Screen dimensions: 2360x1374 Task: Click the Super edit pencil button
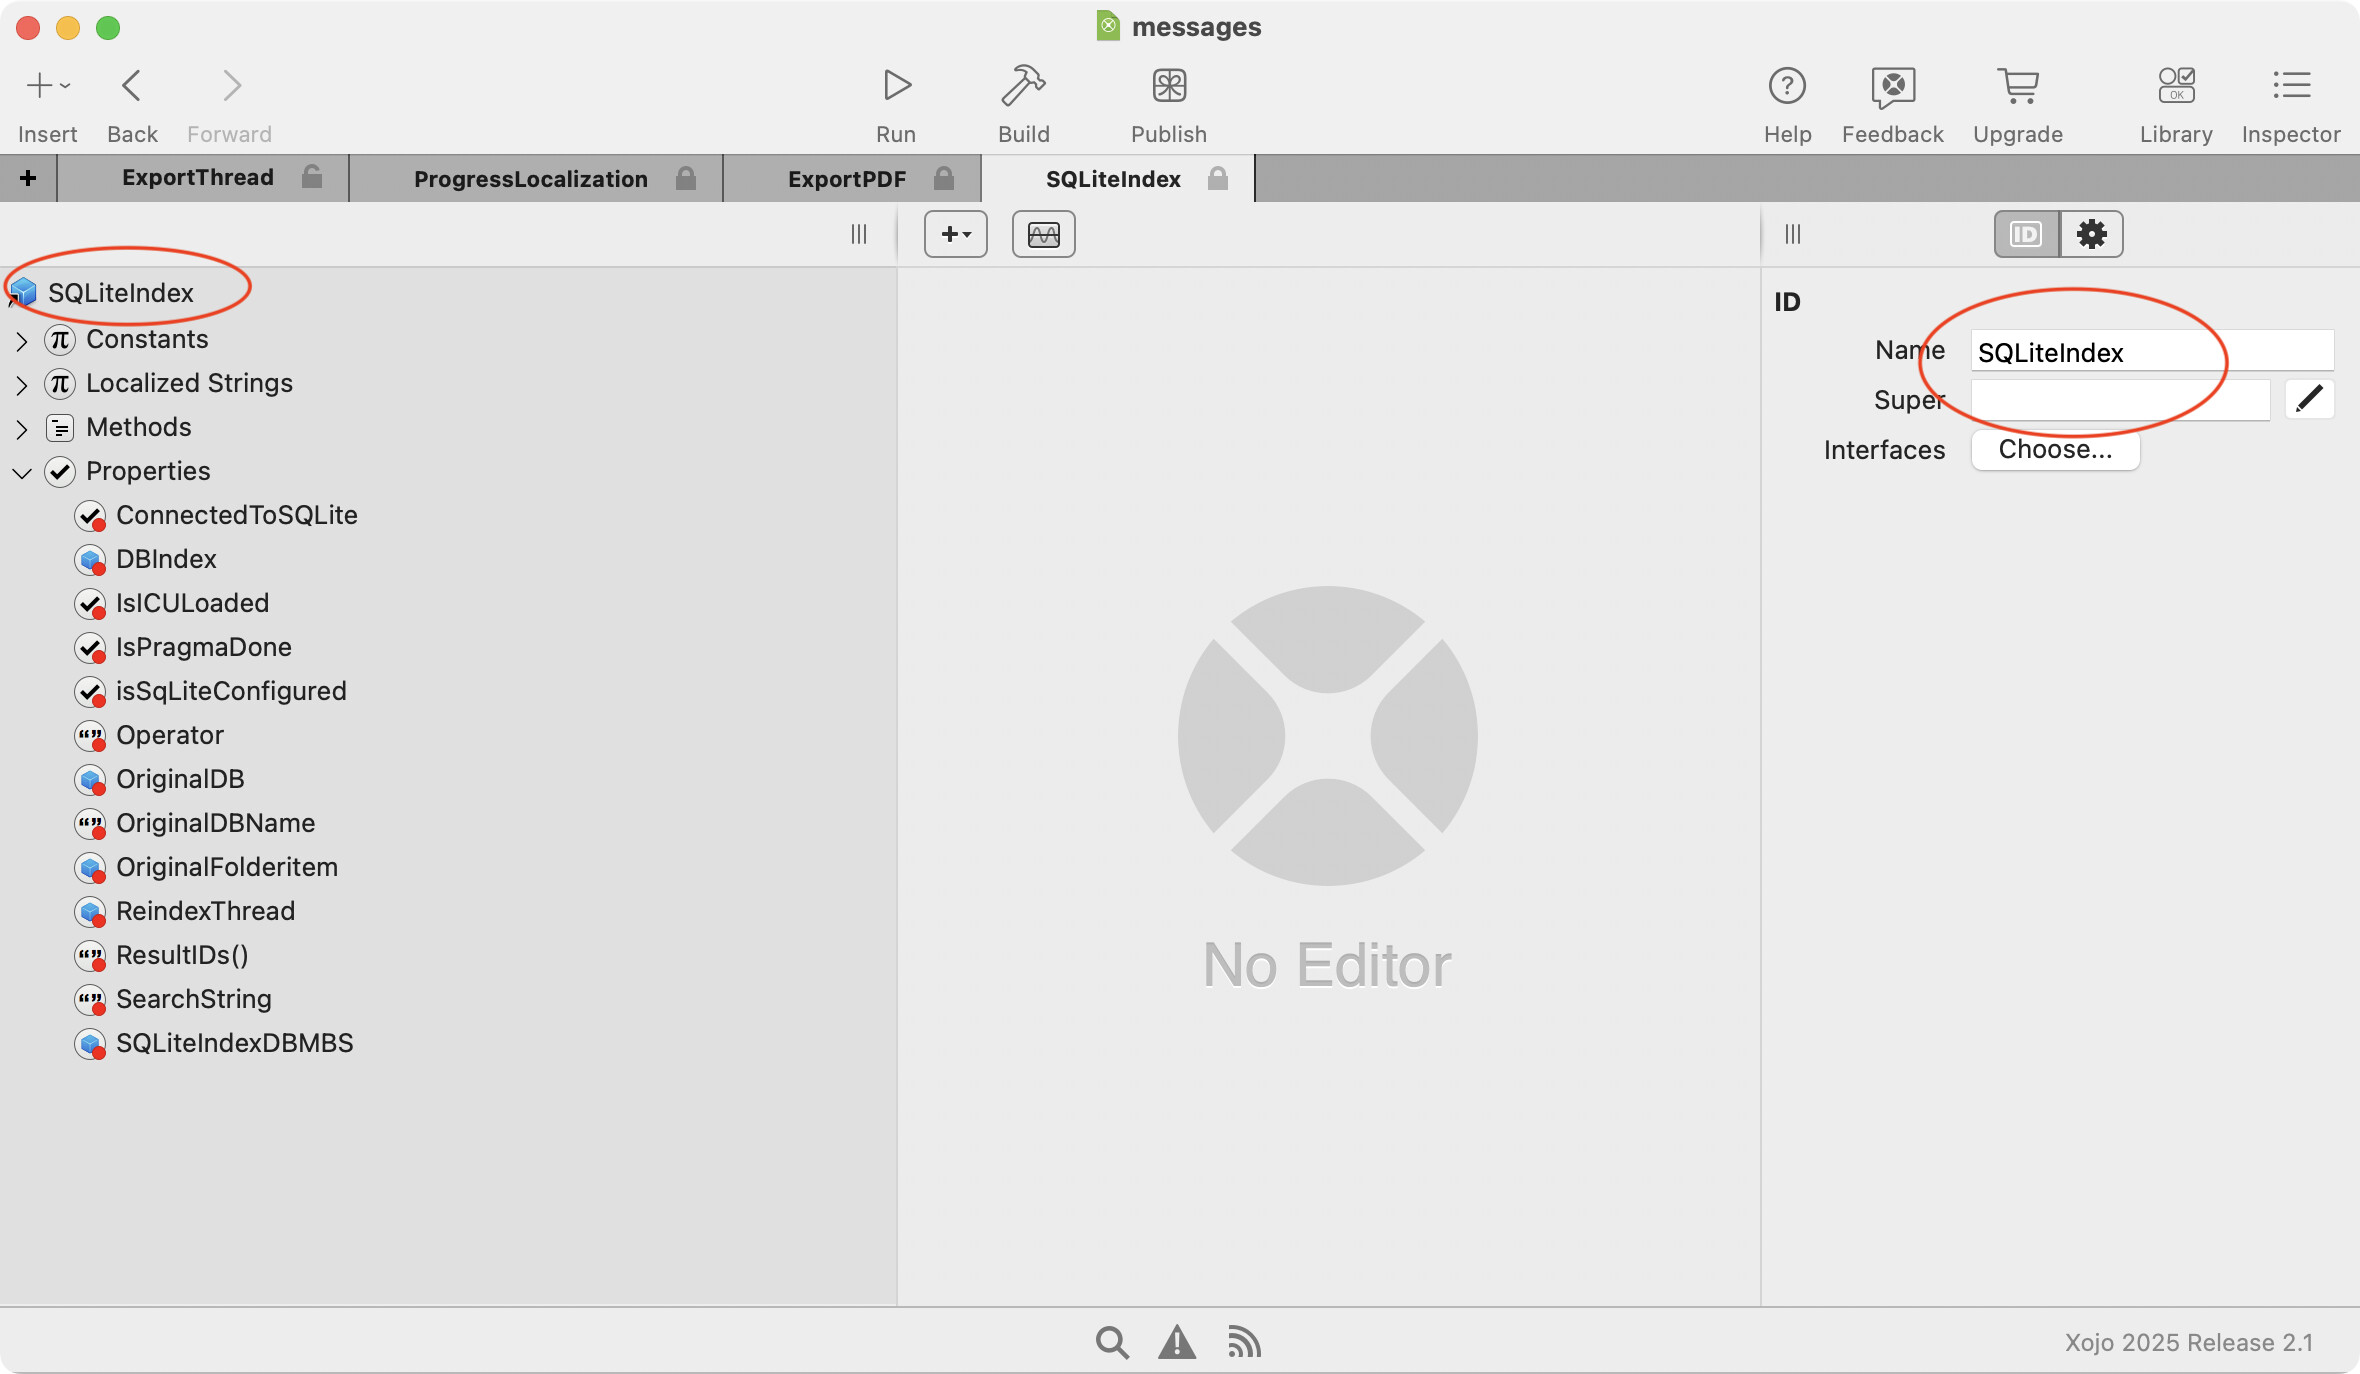pyautogui.click(x=2309, y=399)
